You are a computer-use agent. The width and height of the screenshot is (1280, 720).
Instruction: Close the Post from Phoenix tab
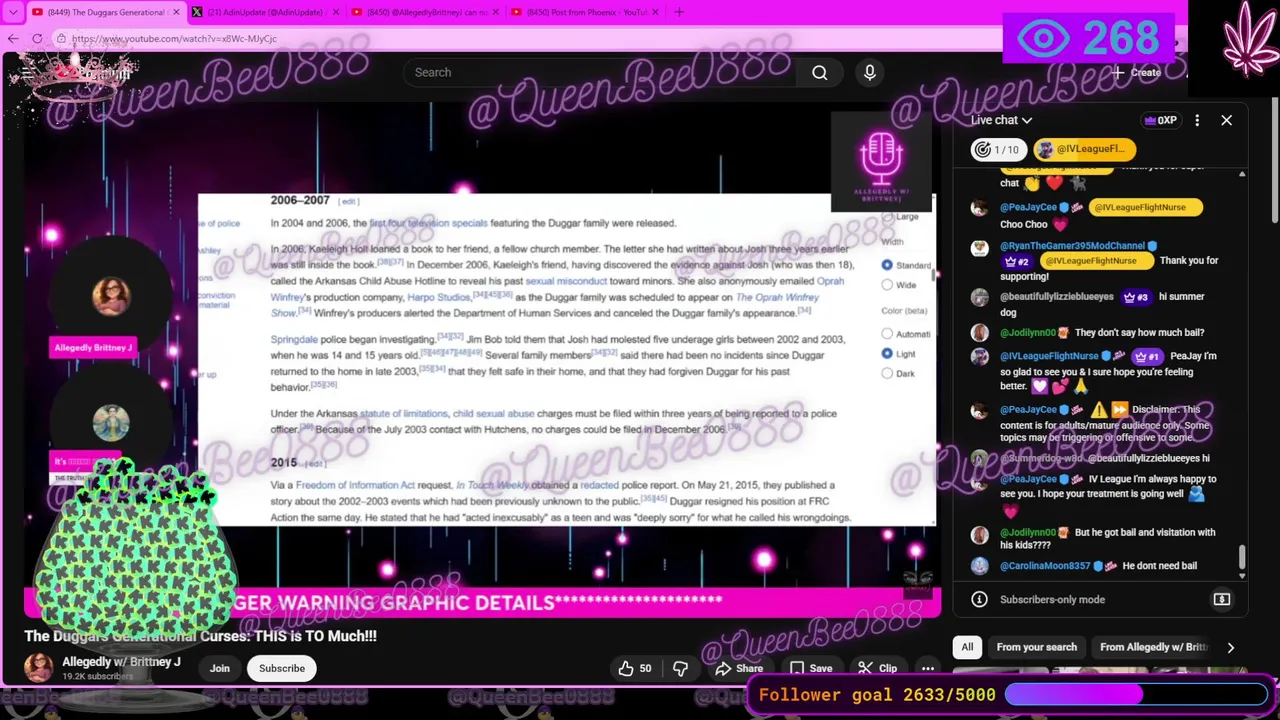coord(654,12)
